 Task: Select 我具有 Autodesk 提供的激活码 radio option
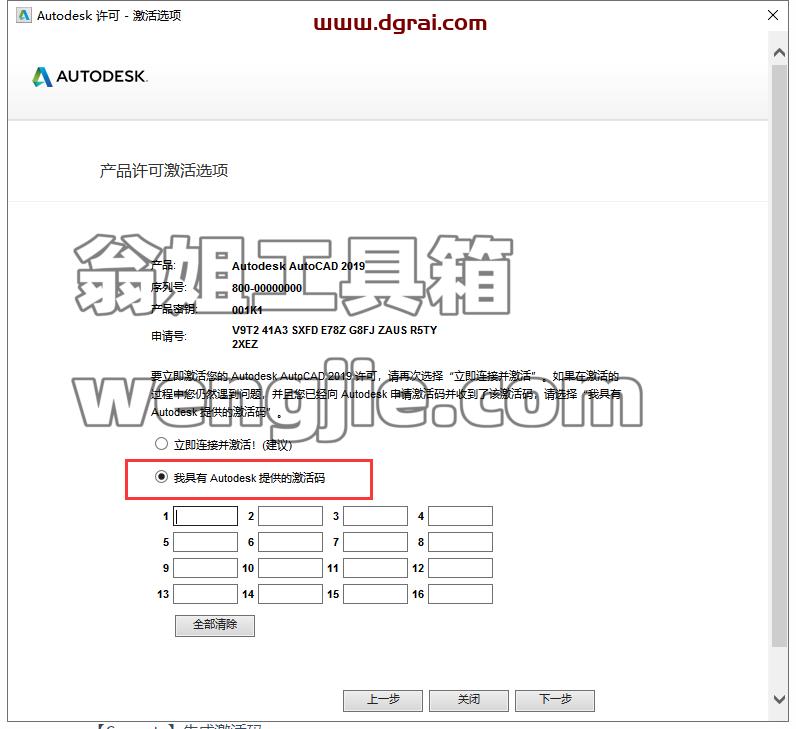161,477
